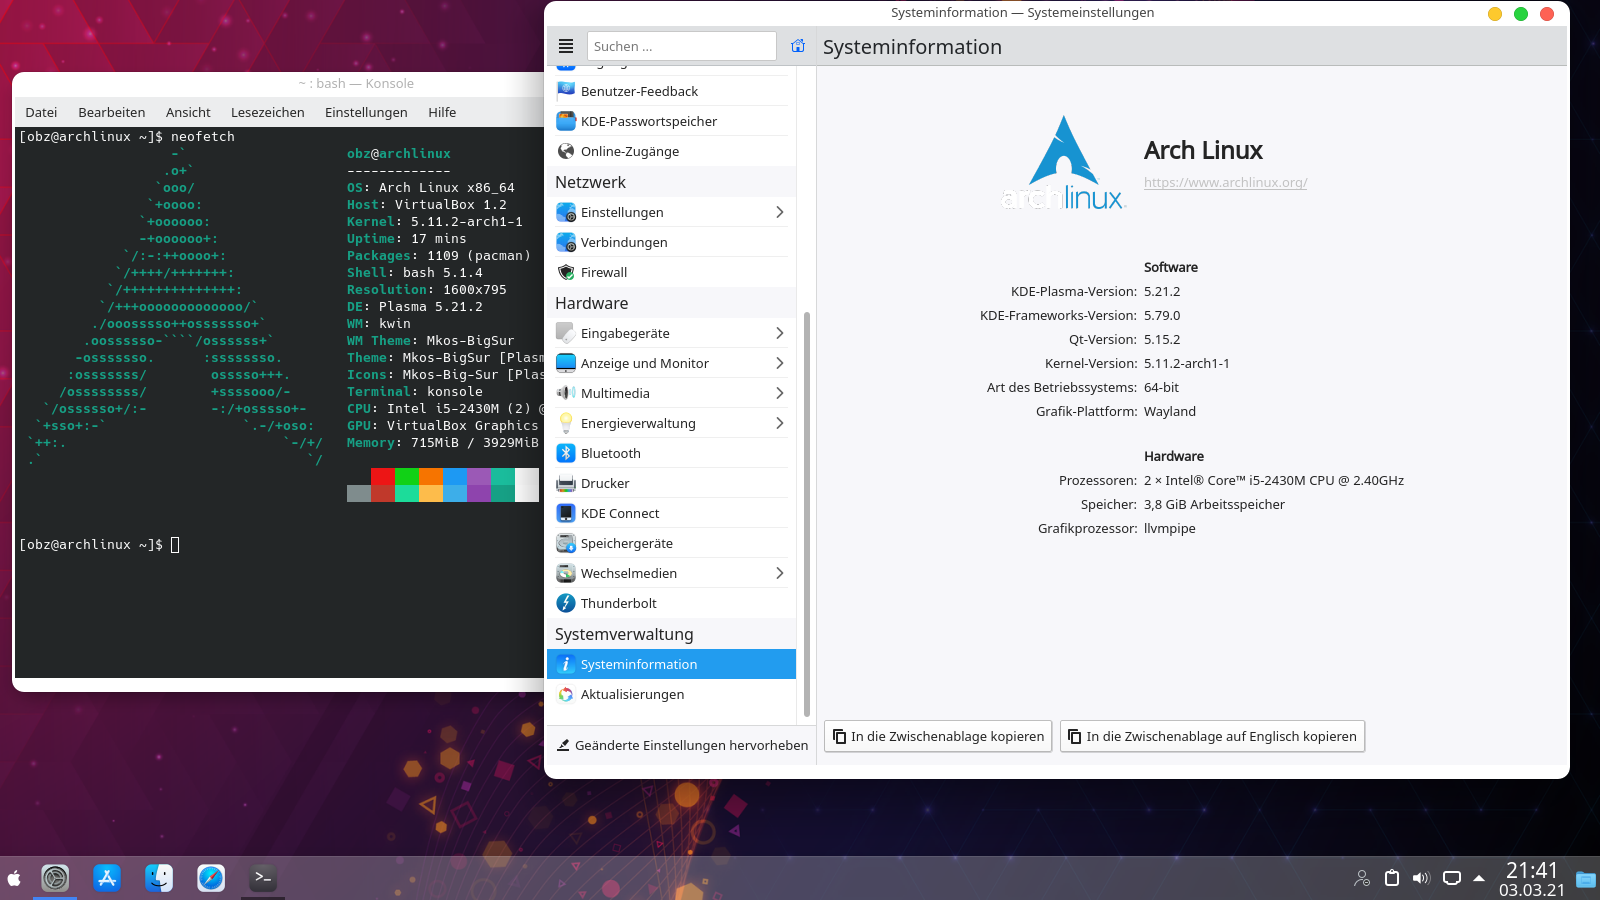This screenshot has height=900, width=1600.
Task: Open Speichergeräte settings
Action: [625, 543]
